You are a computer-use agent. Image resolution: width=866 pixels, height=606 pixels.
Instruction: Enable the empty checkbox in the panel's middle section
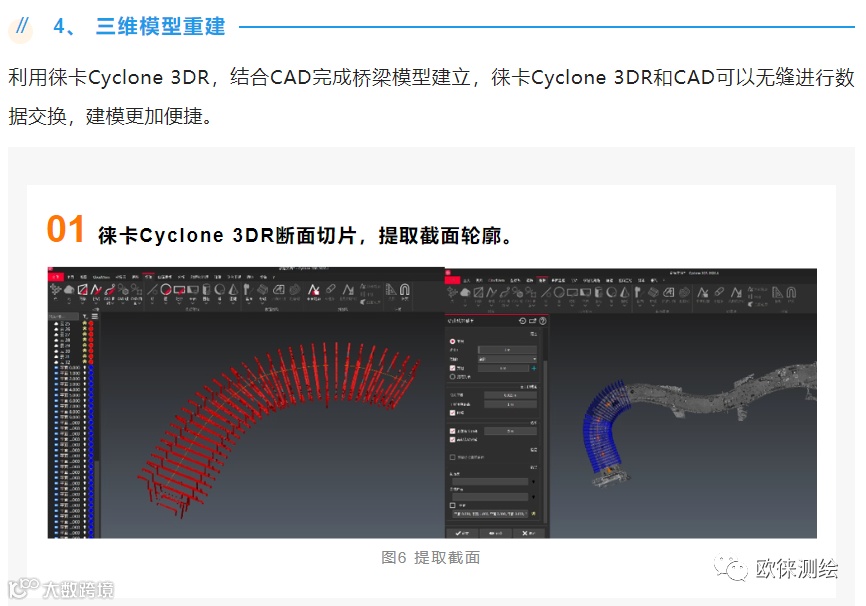click(x=453, y=457)
